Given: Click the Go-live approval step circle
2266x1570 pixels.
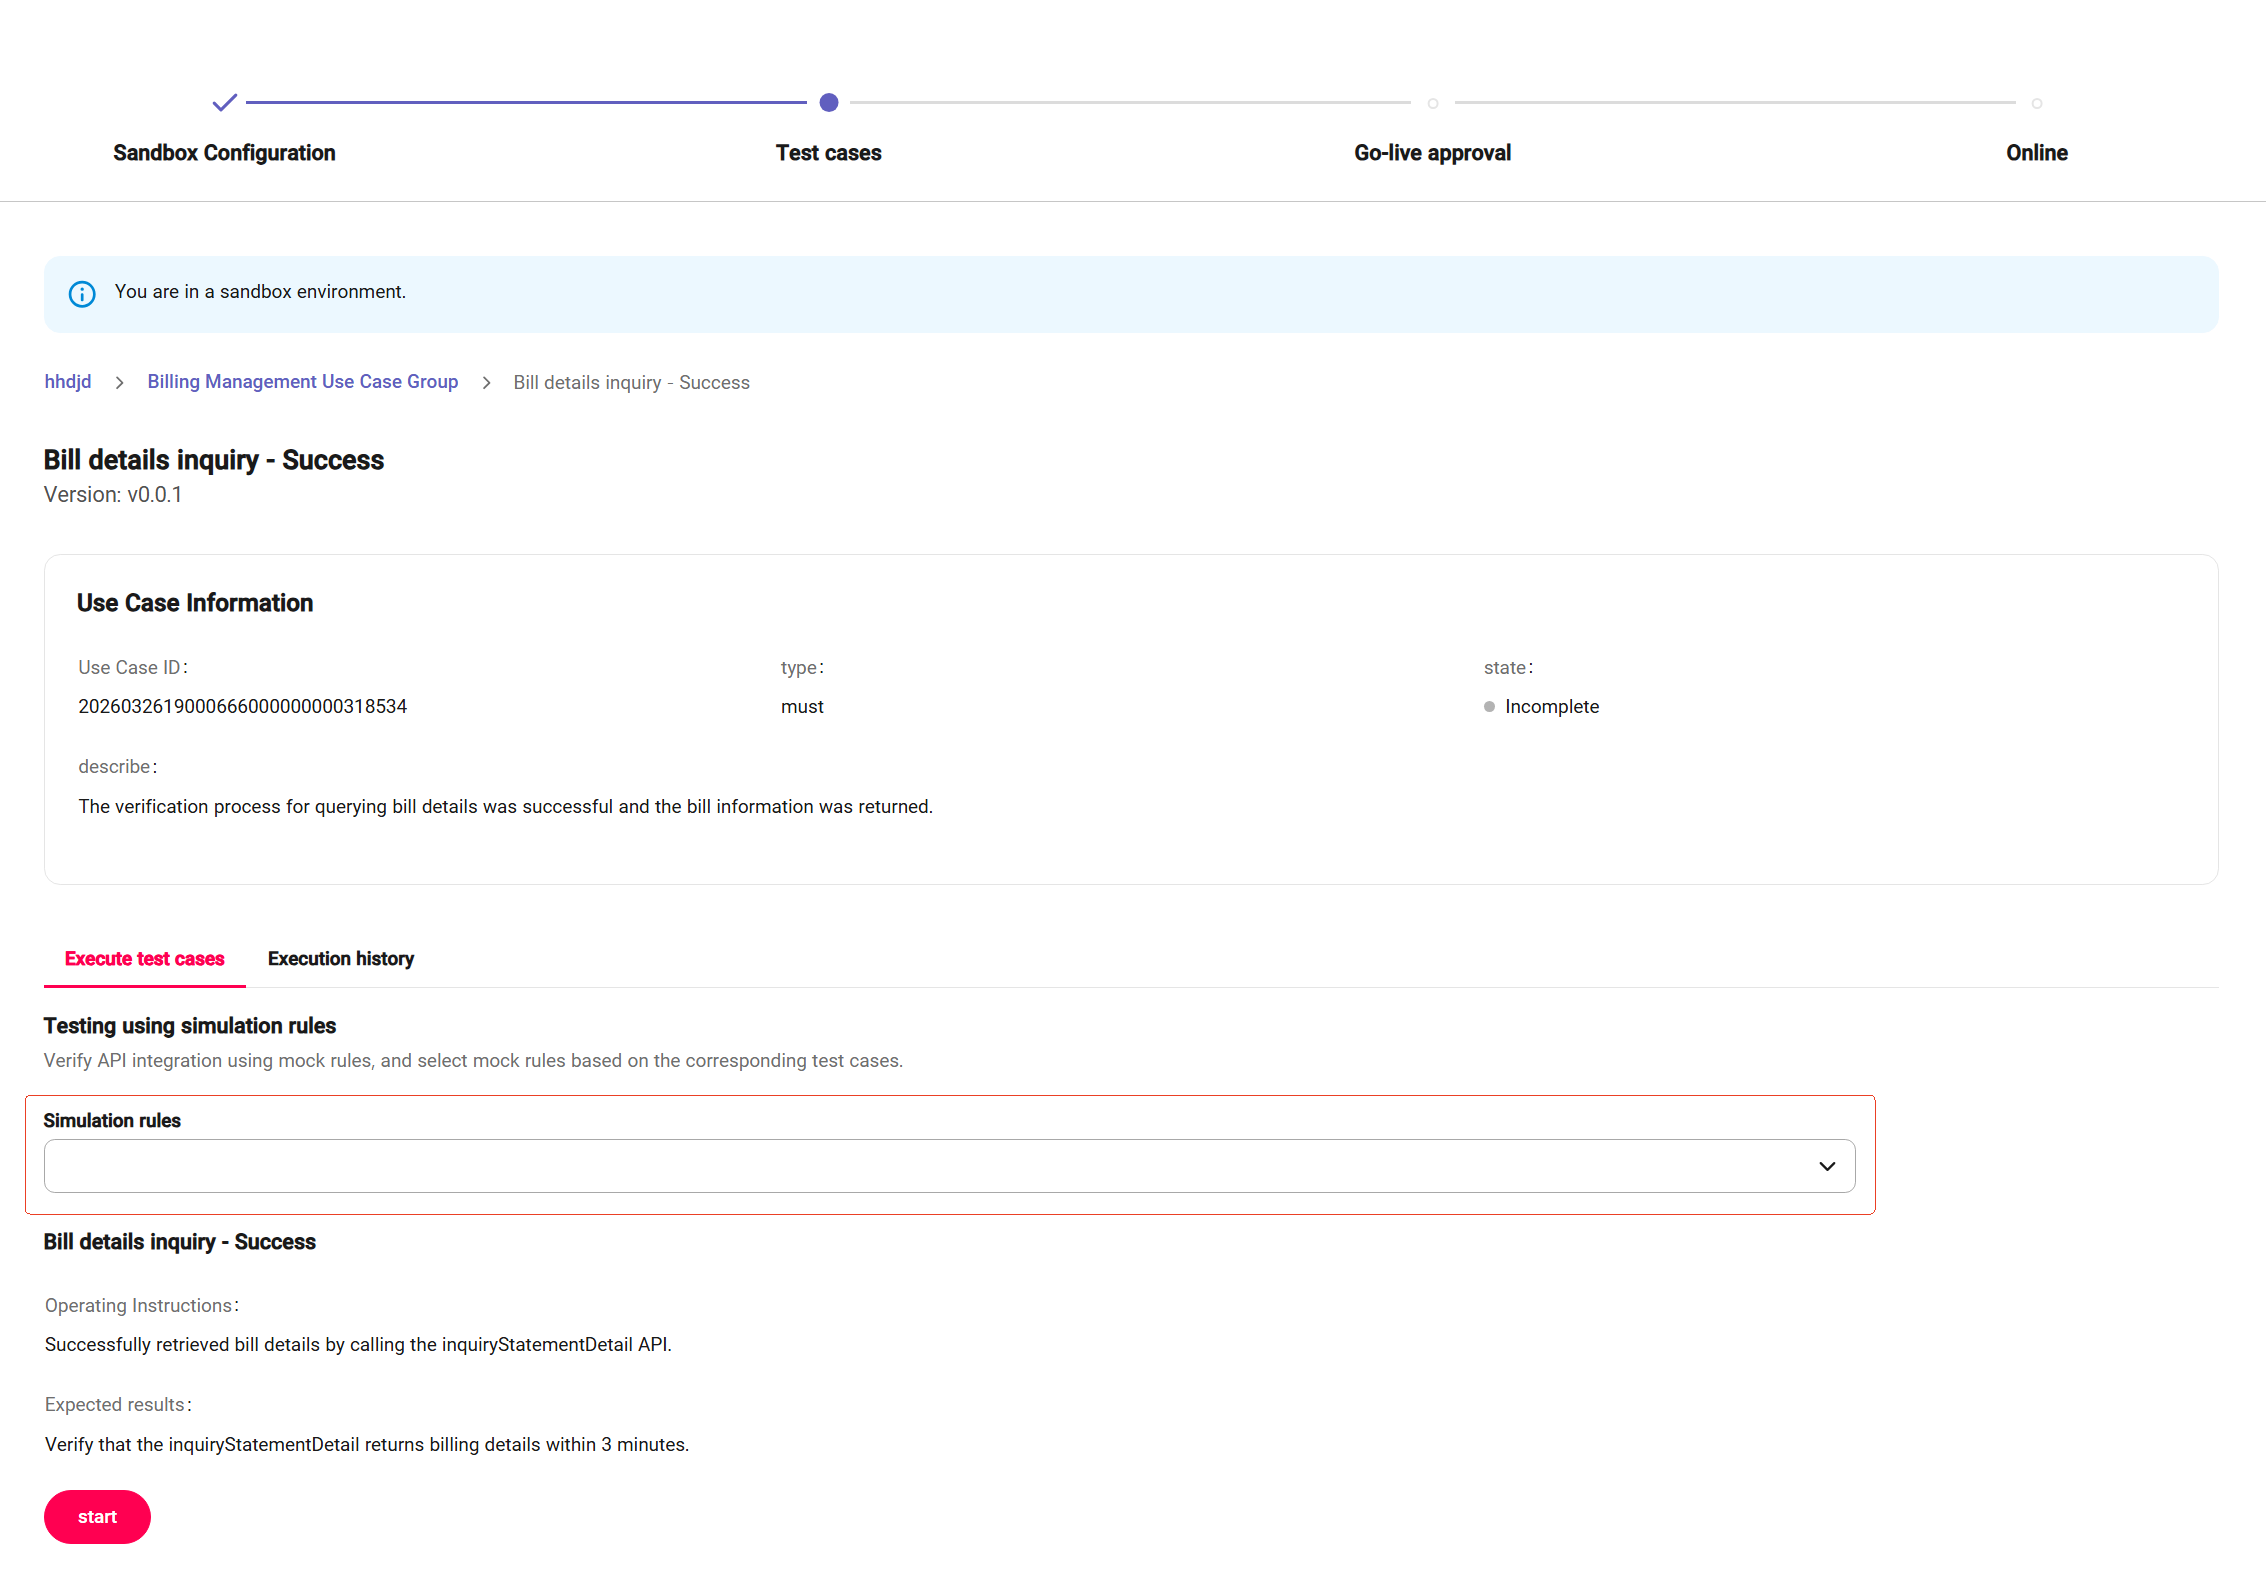Looking at the screenshot, I should coord(1432,103).
